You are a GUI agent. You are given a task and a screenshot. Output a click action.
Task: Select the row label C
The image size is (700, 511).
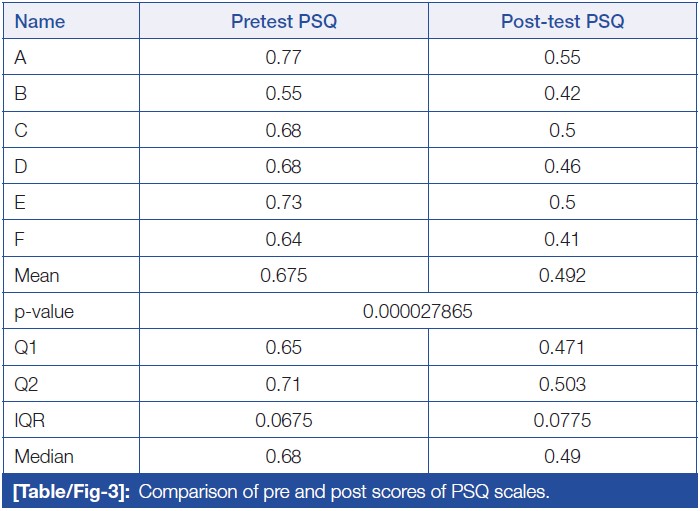click(21, 130)
